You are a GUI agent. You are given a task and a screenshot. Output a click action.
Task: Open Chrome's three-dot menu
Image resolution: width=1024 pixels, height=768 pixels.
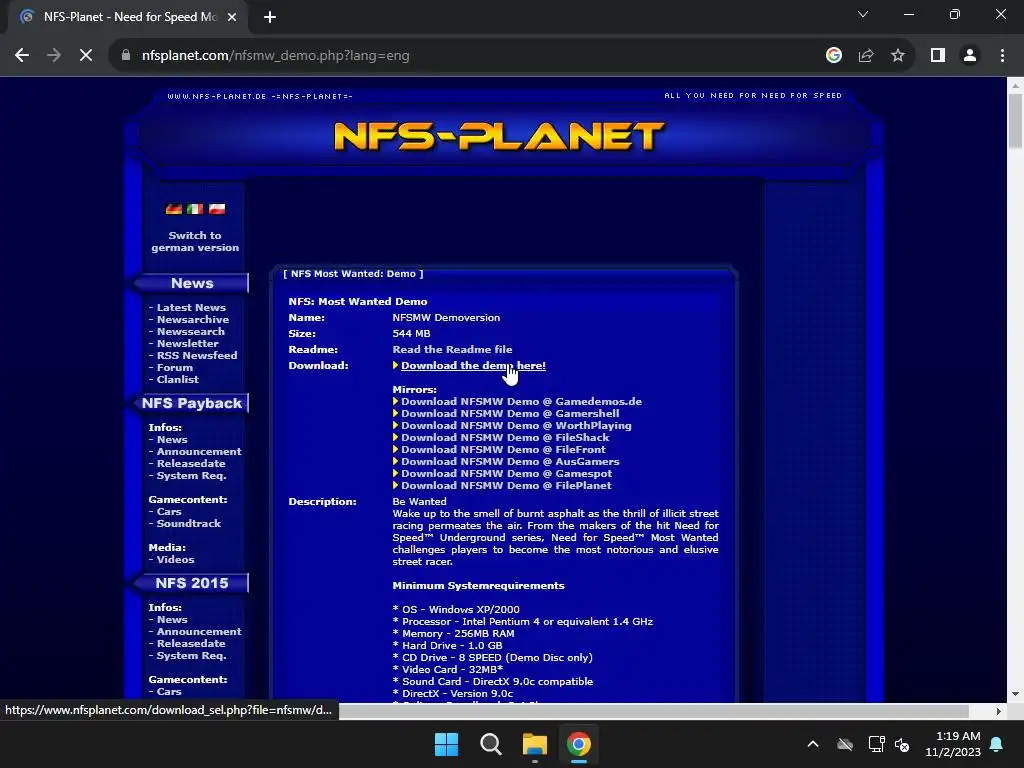[1002, 56]
